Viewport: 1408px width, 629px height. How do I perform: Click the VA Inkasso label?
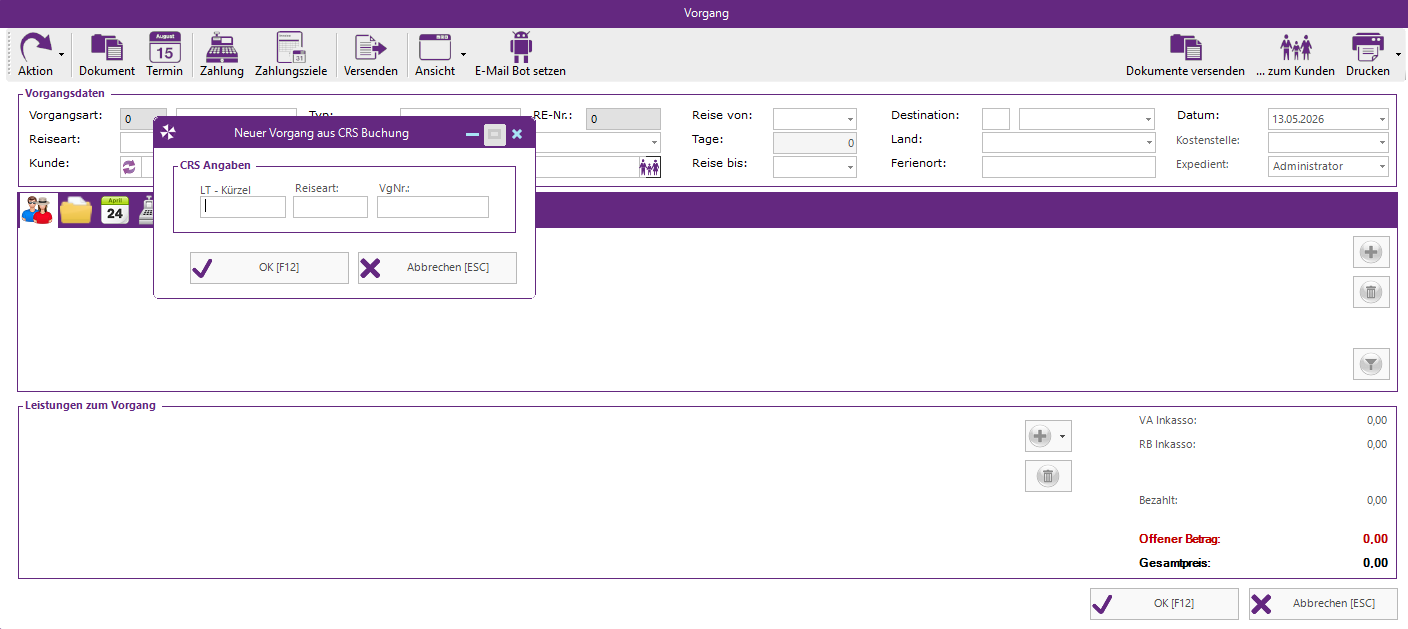click(x=1167, y=420)
